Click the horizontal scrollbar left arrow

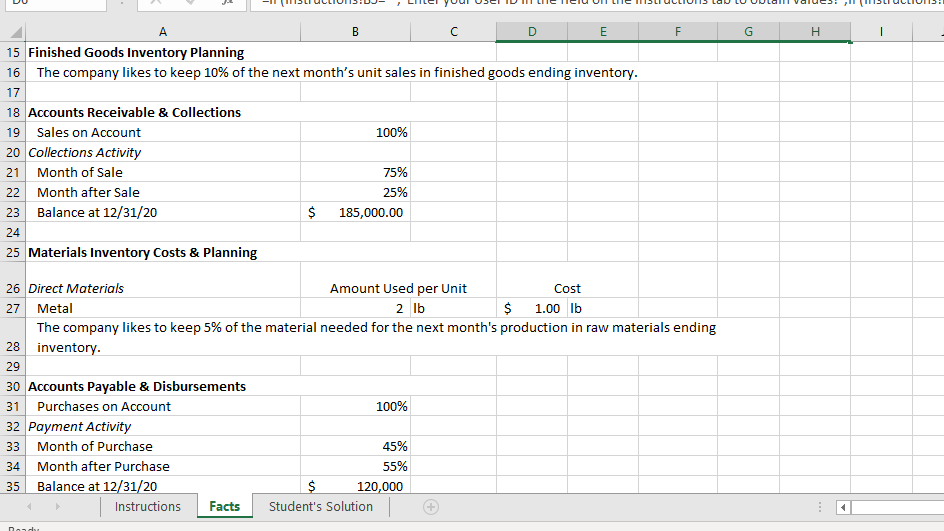843,508
